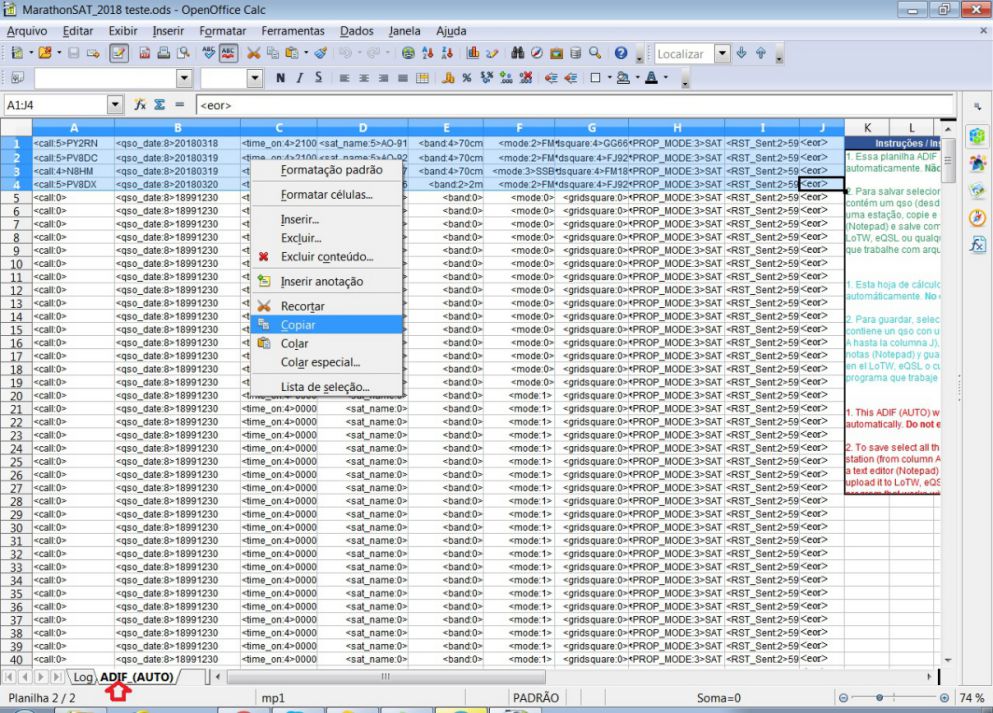Viewport: 993px width, 713px height.
Task: Expand the Name Box dropdown arrow
Action: click(115, 105)
